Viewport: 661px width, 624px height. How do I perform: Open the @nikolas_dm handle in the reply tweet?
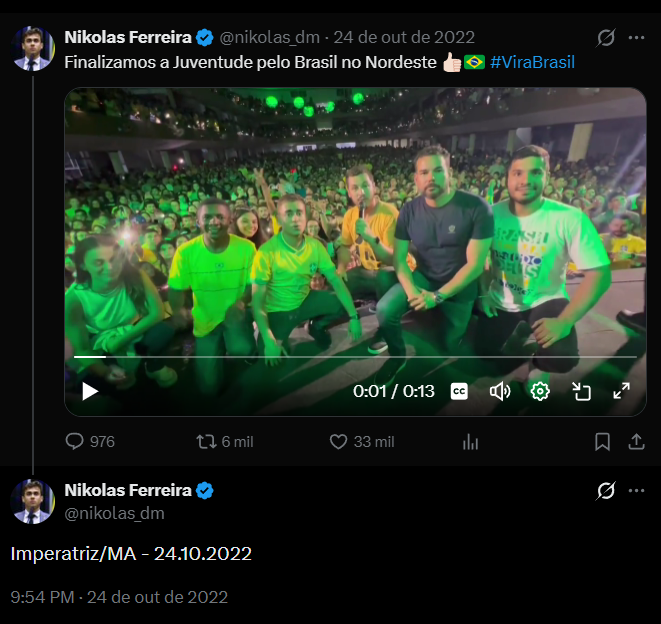114,513
